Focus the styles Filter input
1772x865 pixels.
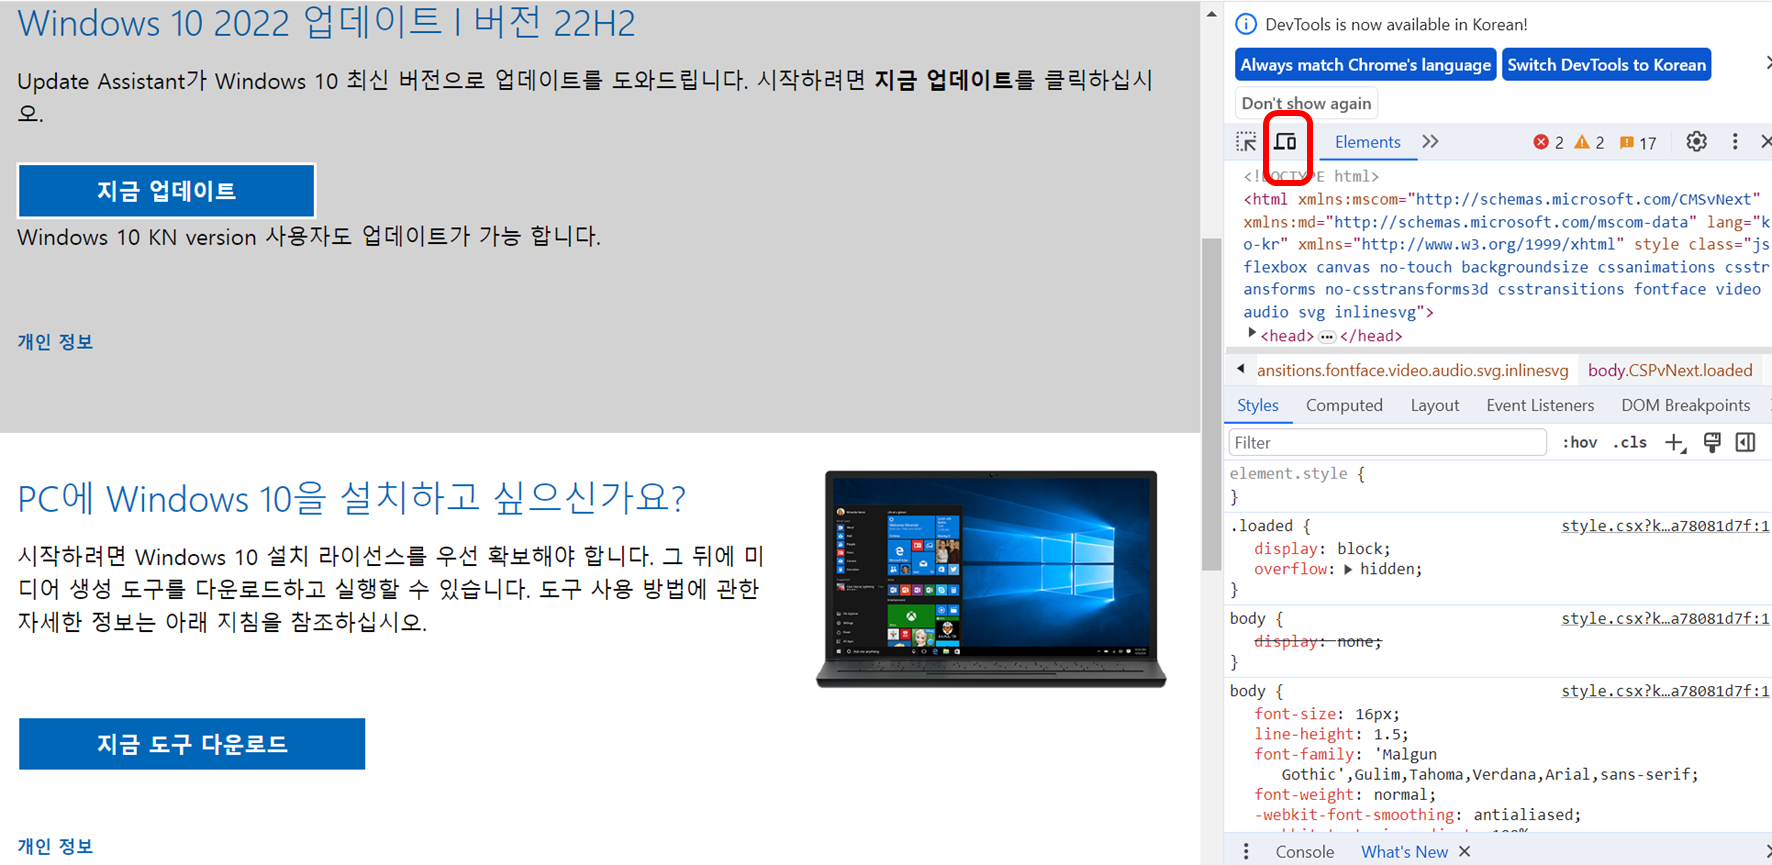tap(1387, 442)
